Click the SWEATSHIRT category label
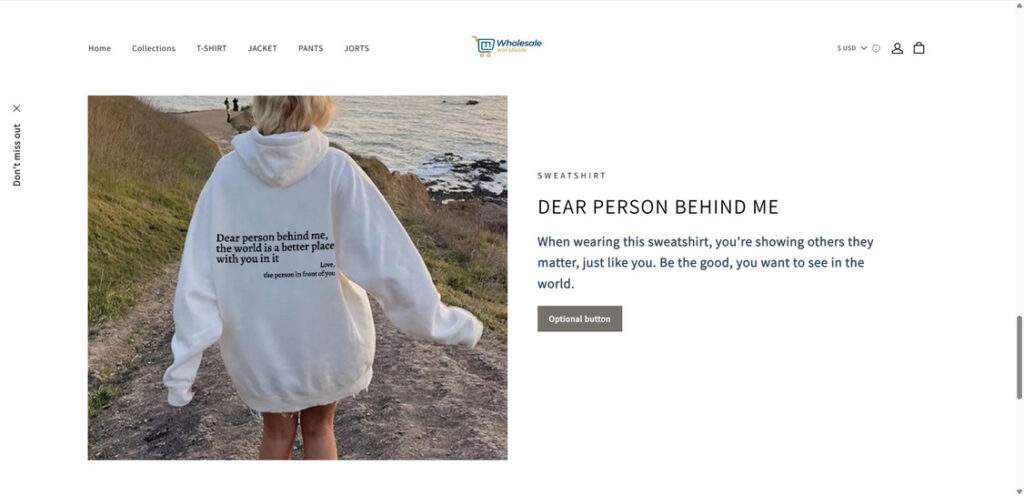The height and width of the screenshot is (496, 1024). tap(572, 176)
